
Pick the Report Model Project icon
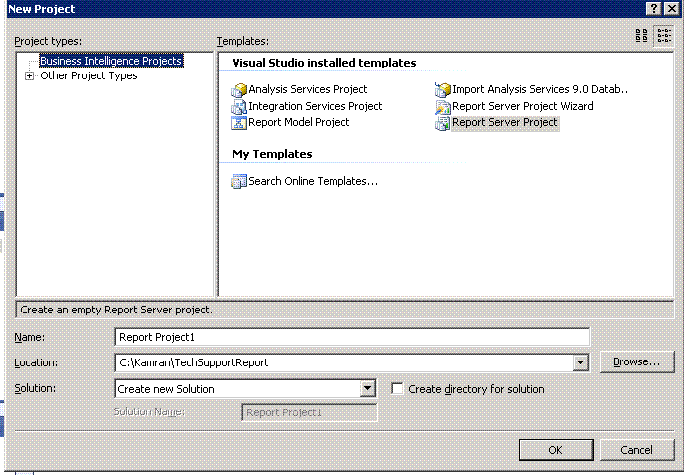(x=239, y=123)
